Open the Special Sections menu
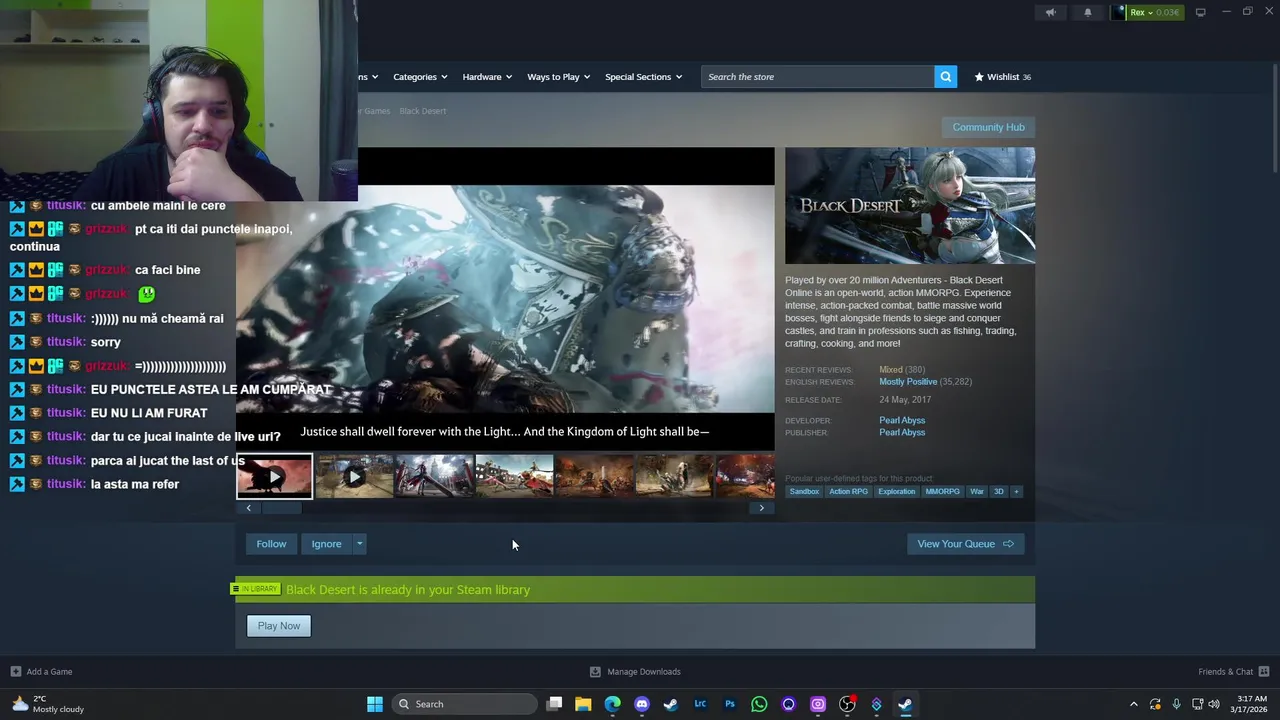Image resolution: width=1280 pixels, height=720 pixels. click(x=643, y=77)
